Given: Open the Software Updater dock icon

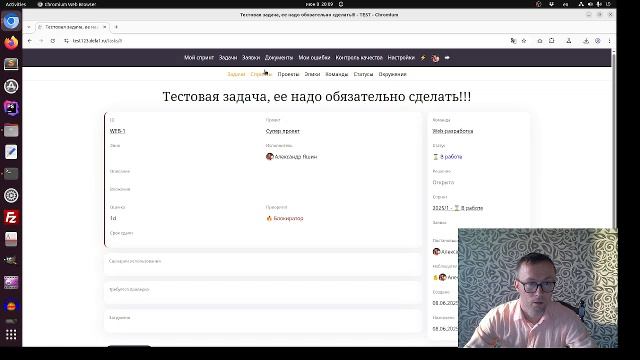Looking at the screenshot, I should click(11, 86).
